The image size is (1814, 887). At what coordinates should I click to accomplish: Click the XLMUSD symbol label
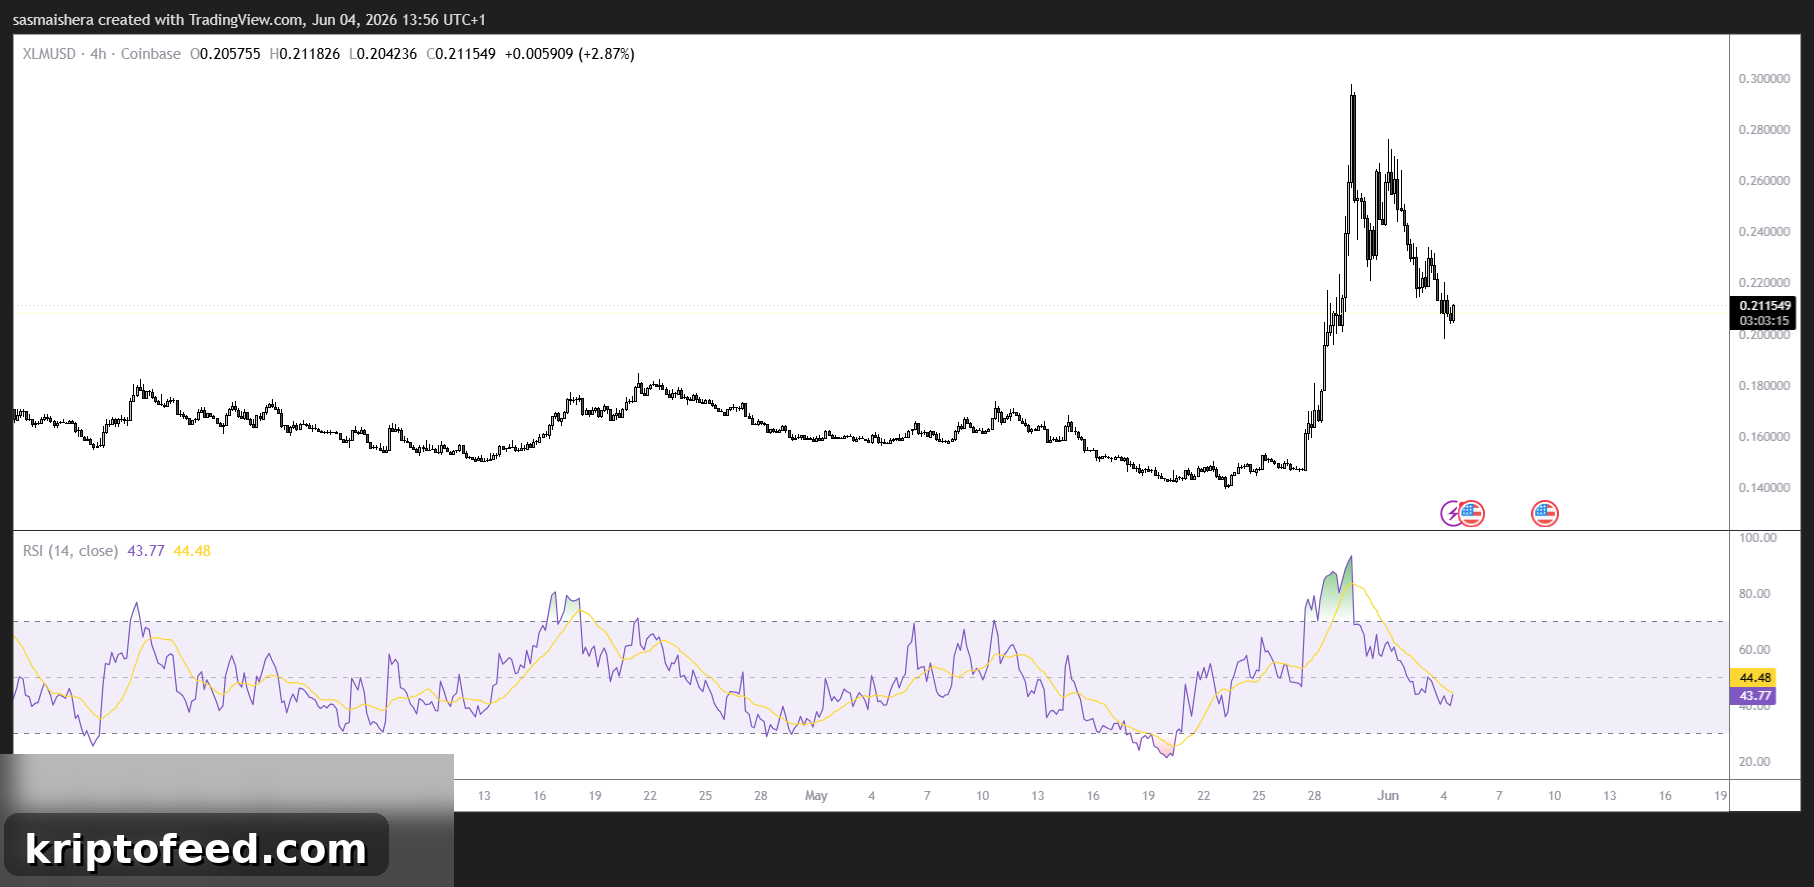click(x=49, y=54)
